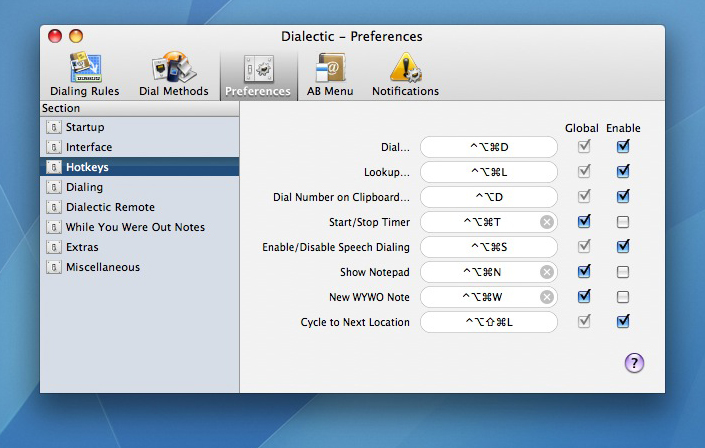Click the Section column header

coord(139,108)
